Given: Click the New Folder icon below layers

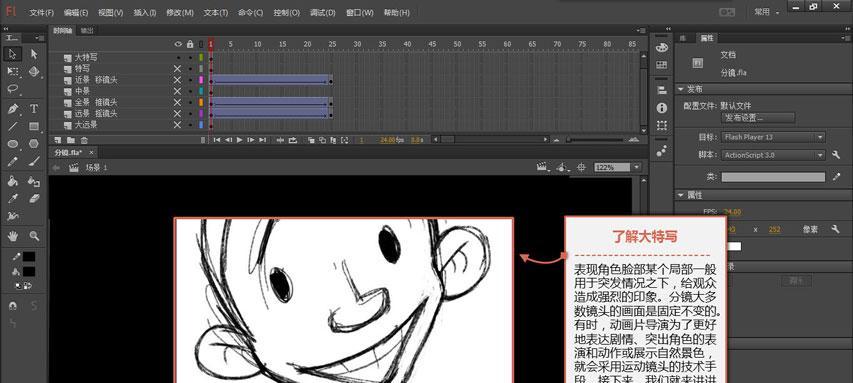Looking at the screenshot, I should (71, 140).
